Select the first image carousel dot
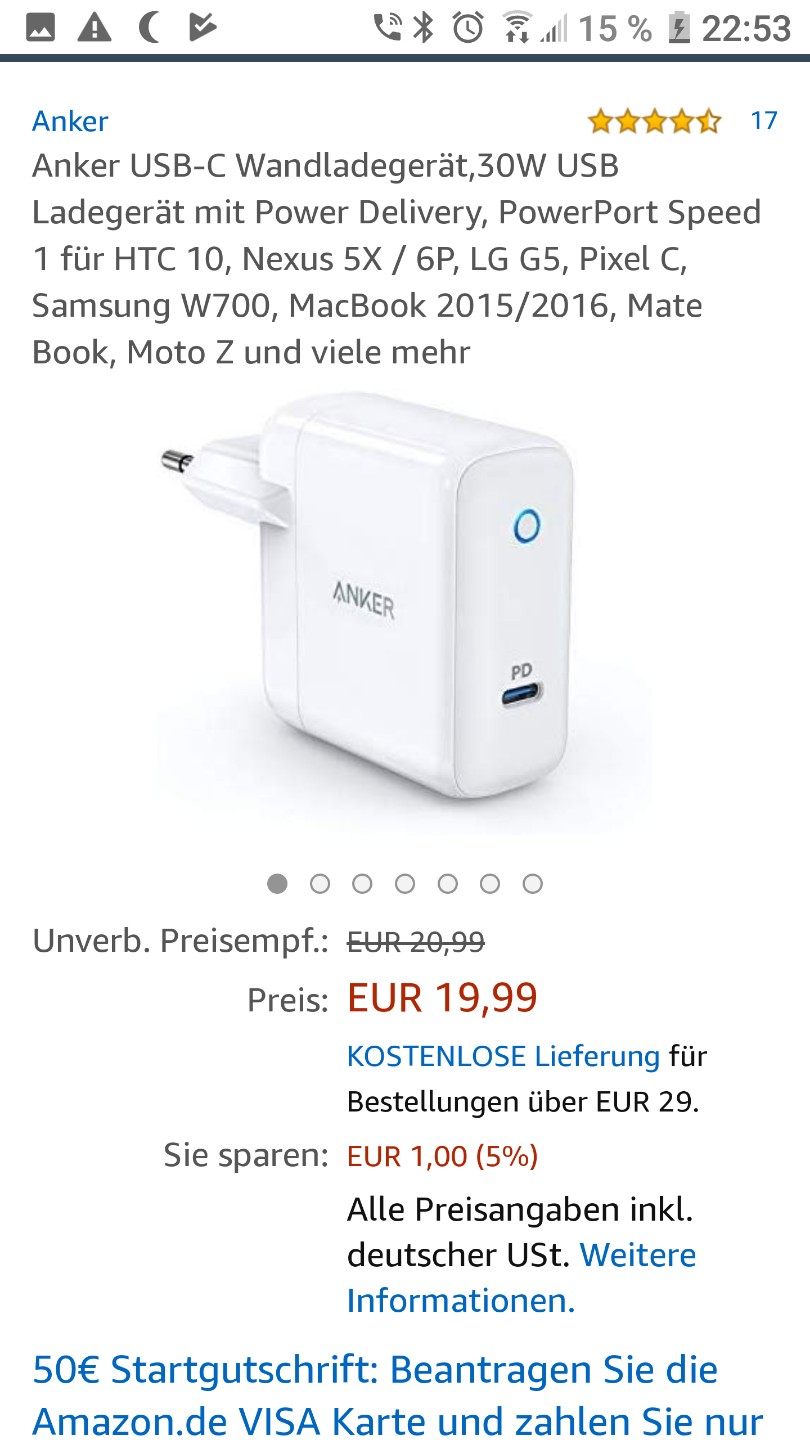The width and height of the screenshot is (810, 1440). pos(277,883)
